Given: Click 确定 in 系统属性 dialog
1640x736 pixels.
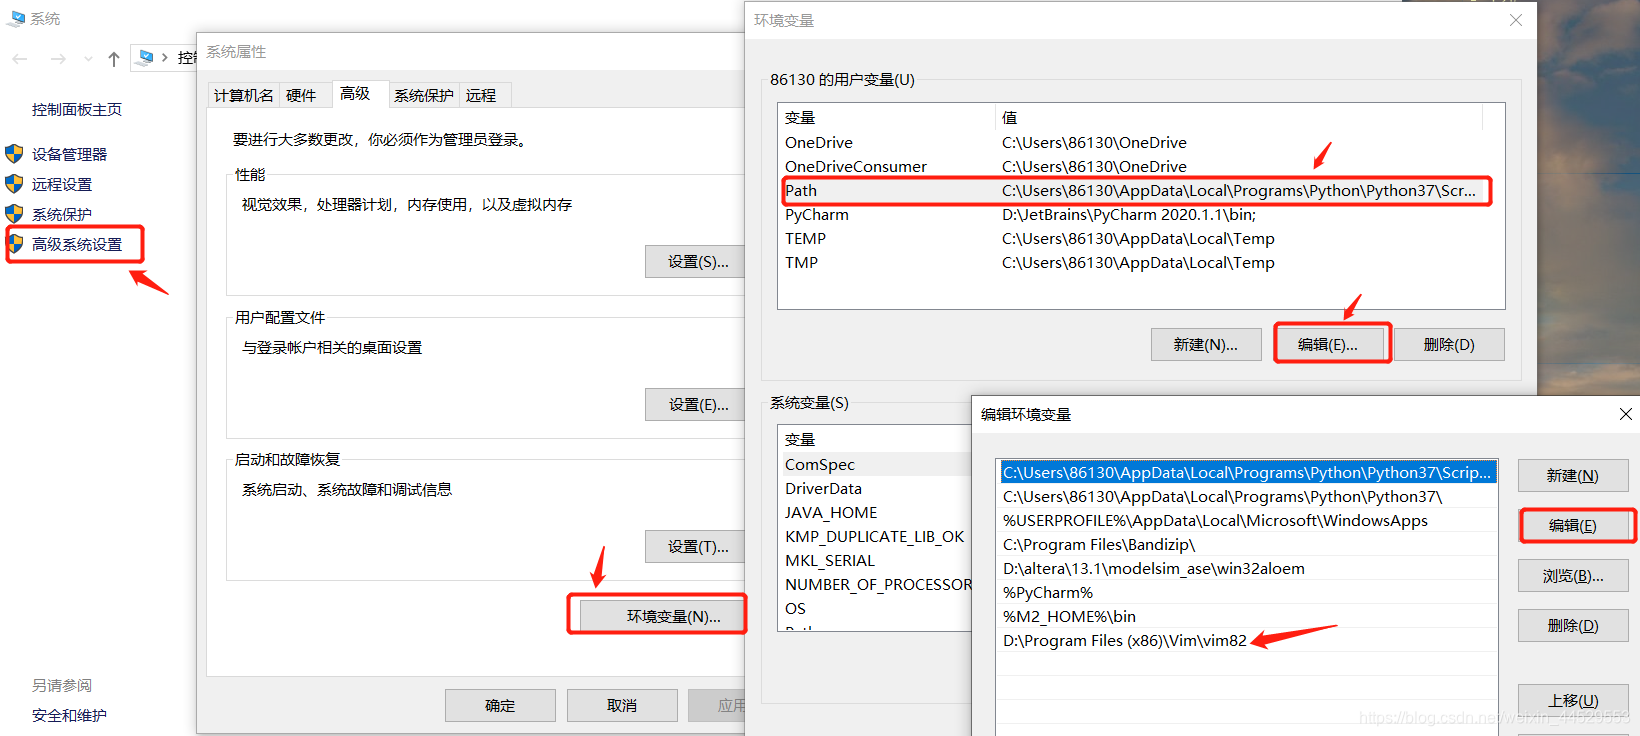Looking at the screenshot, I should click(500, 705).
